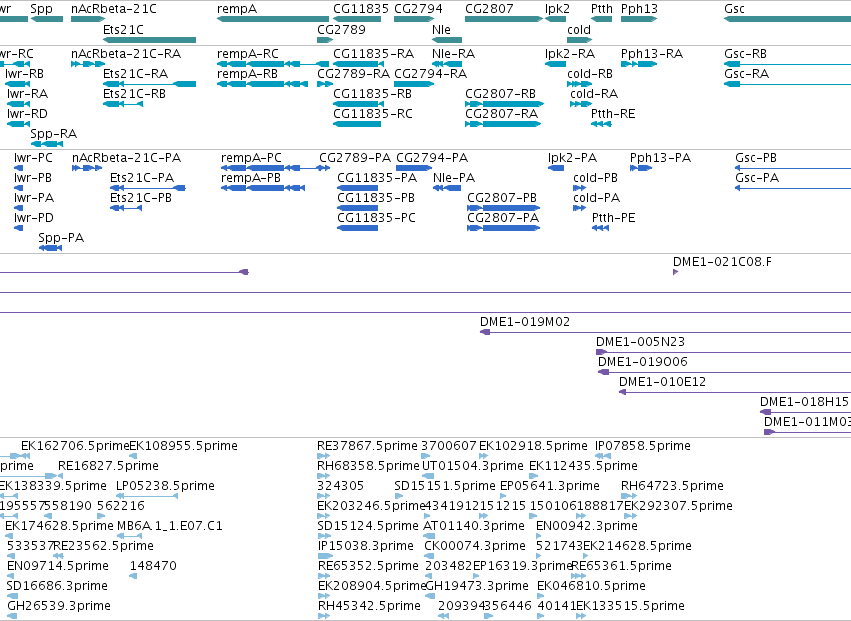Click the RE37867.5prime EST label
Viewport: 851px width, 621px height.
pos(367,446)
